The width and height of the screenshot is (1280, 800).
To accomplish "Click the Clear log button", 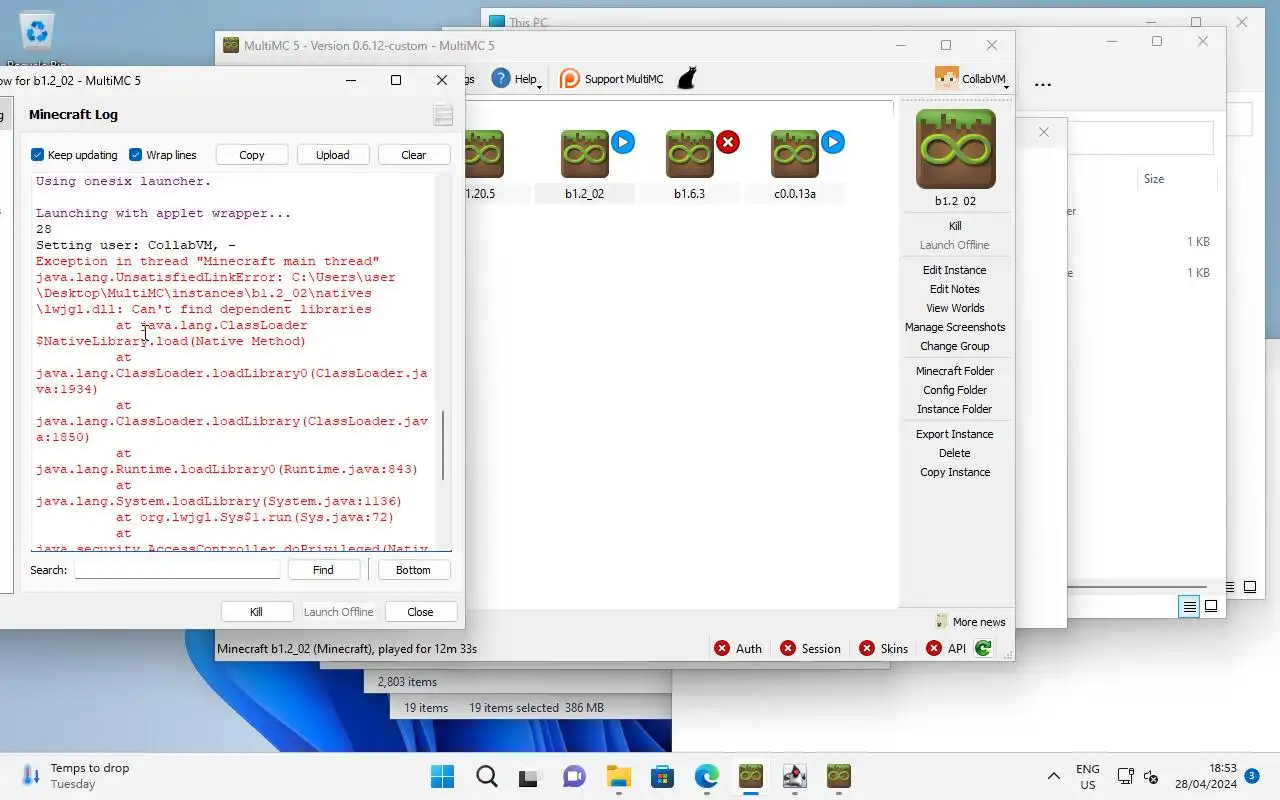I will tap(414, 155).
